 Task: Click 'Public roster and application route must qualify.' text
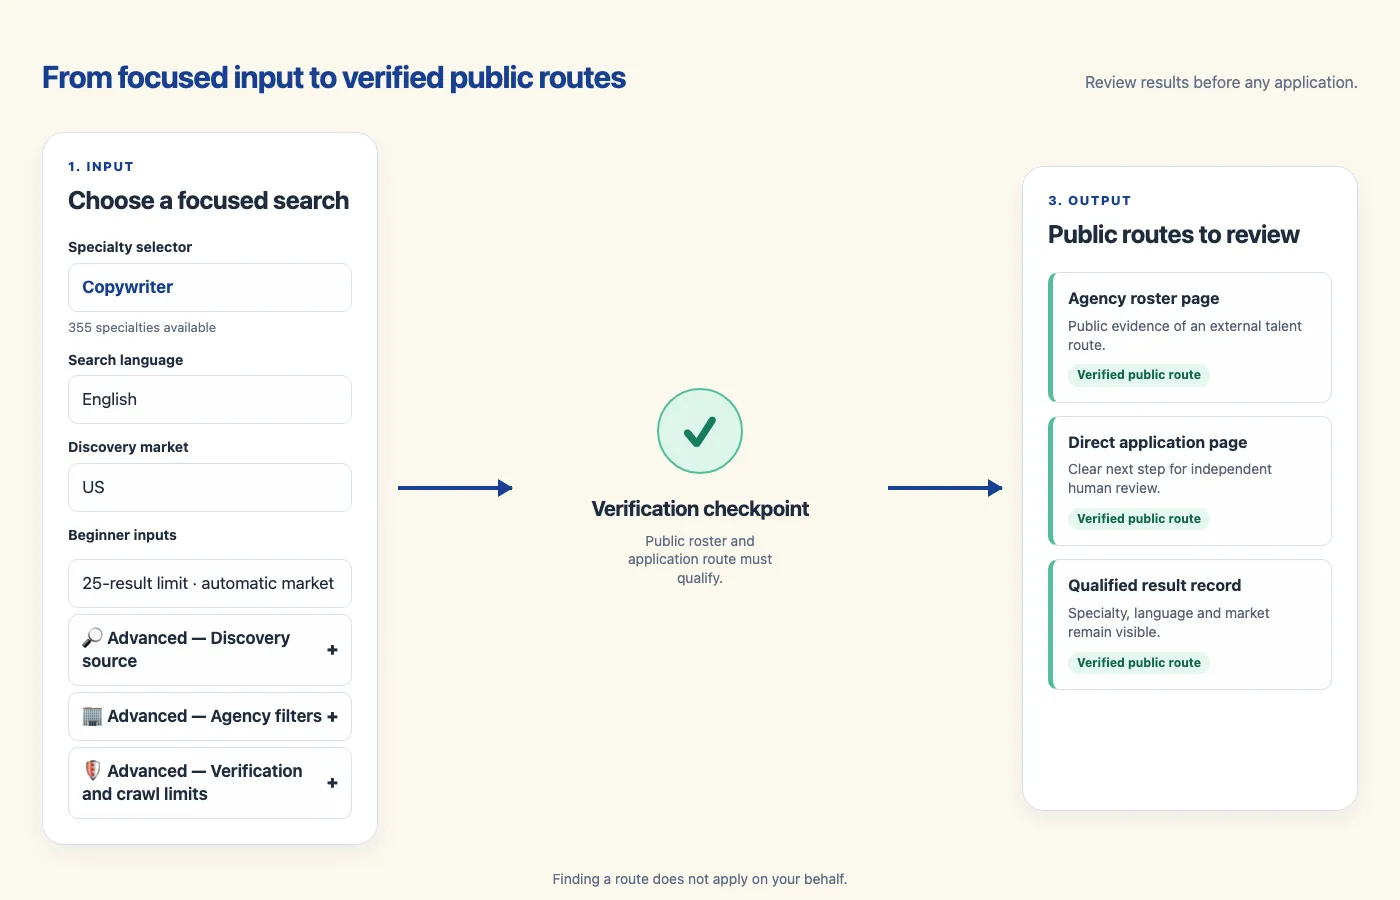pyautogui.click(x=700, y=559)
